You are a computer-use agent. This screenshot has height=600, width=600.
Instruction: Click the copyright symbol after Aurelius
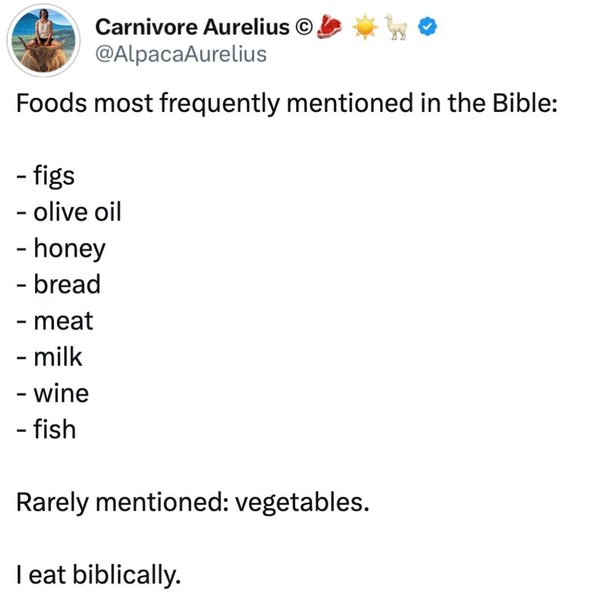click(302, 28)
